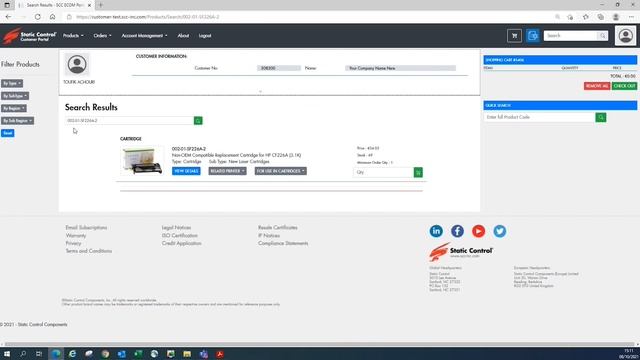Click the search results query field
Screen dimensions: 640x360
tap(129, 121)
